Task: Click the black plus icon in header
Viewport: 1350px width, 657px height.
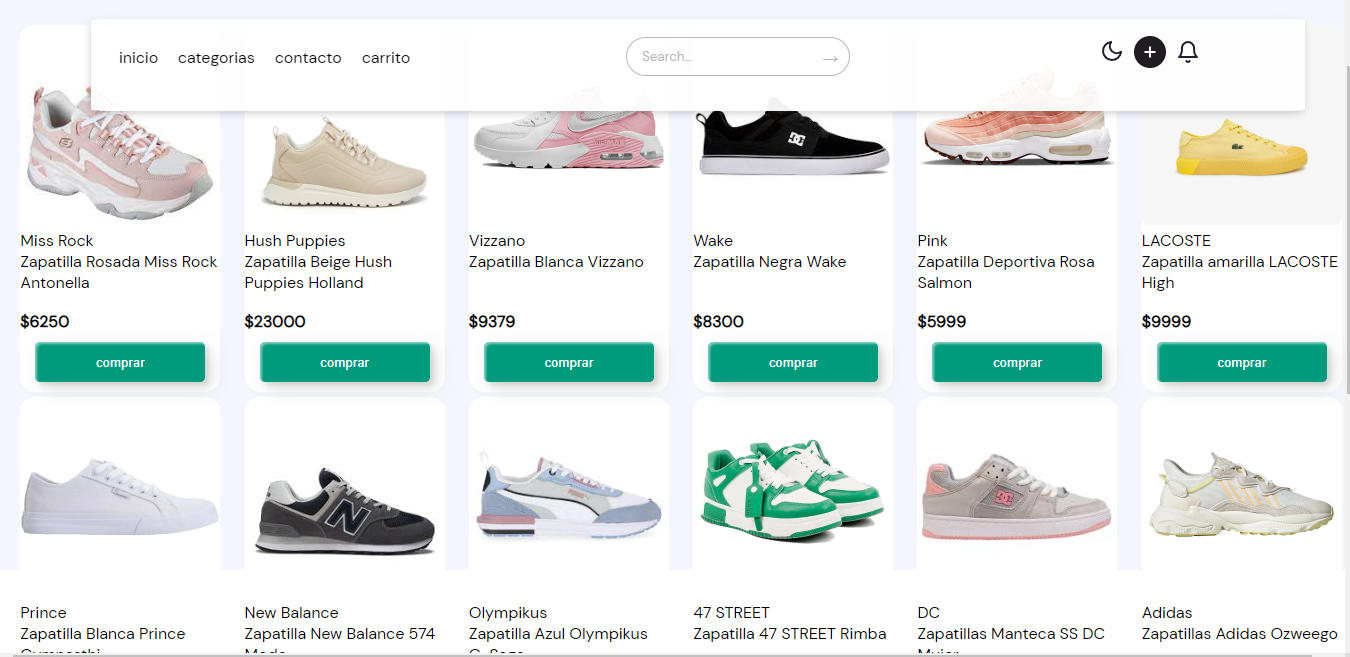Action: (1150, 52)
